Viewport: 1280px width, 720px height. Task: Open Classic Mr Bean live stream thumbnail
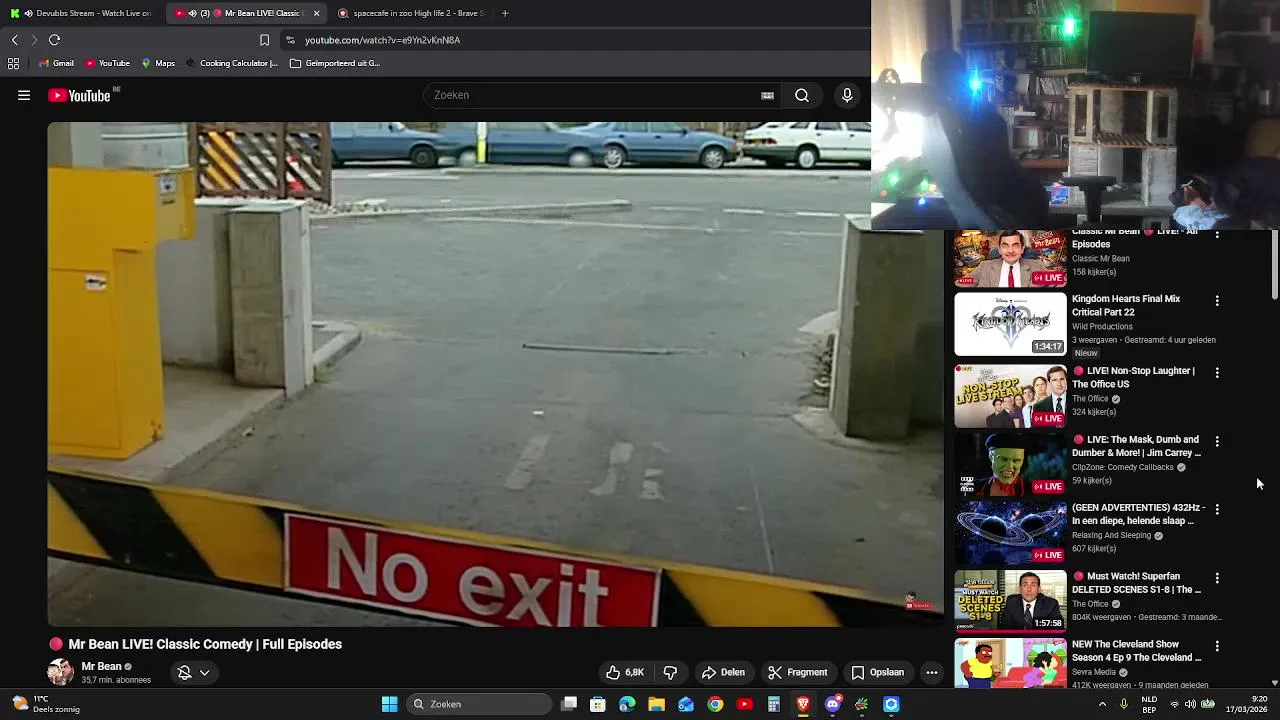[x=1010, y=258]
